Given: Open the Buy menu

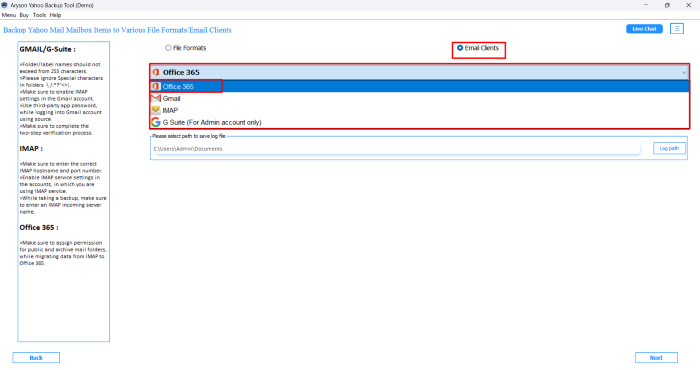Looking at the screenshot, I should (24, 15).
